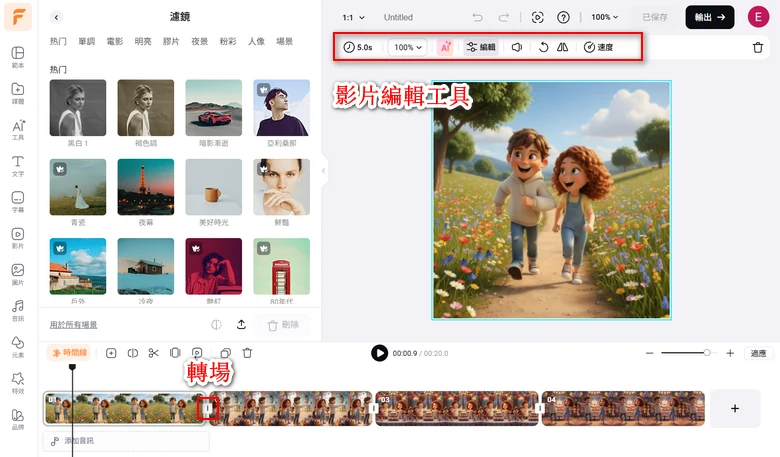Open the 100% canvas zoom dropdown in top bar
This screenshot has width=780, height=457.
click(604, 17)
